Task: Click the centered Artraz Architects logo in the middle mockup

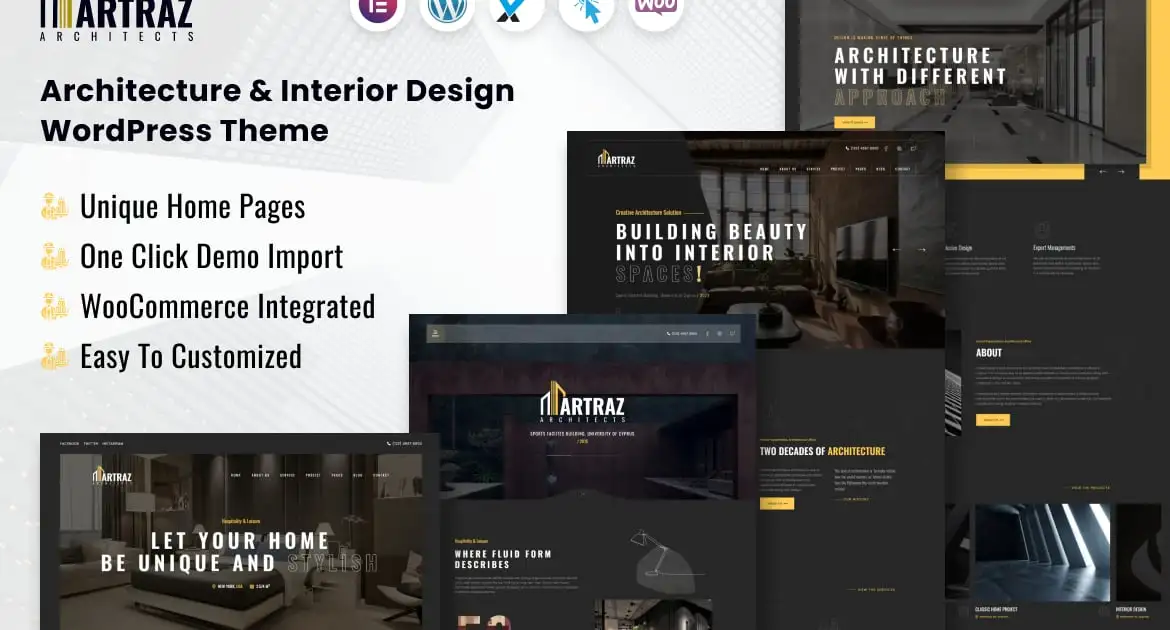Action: pos(583,403)
